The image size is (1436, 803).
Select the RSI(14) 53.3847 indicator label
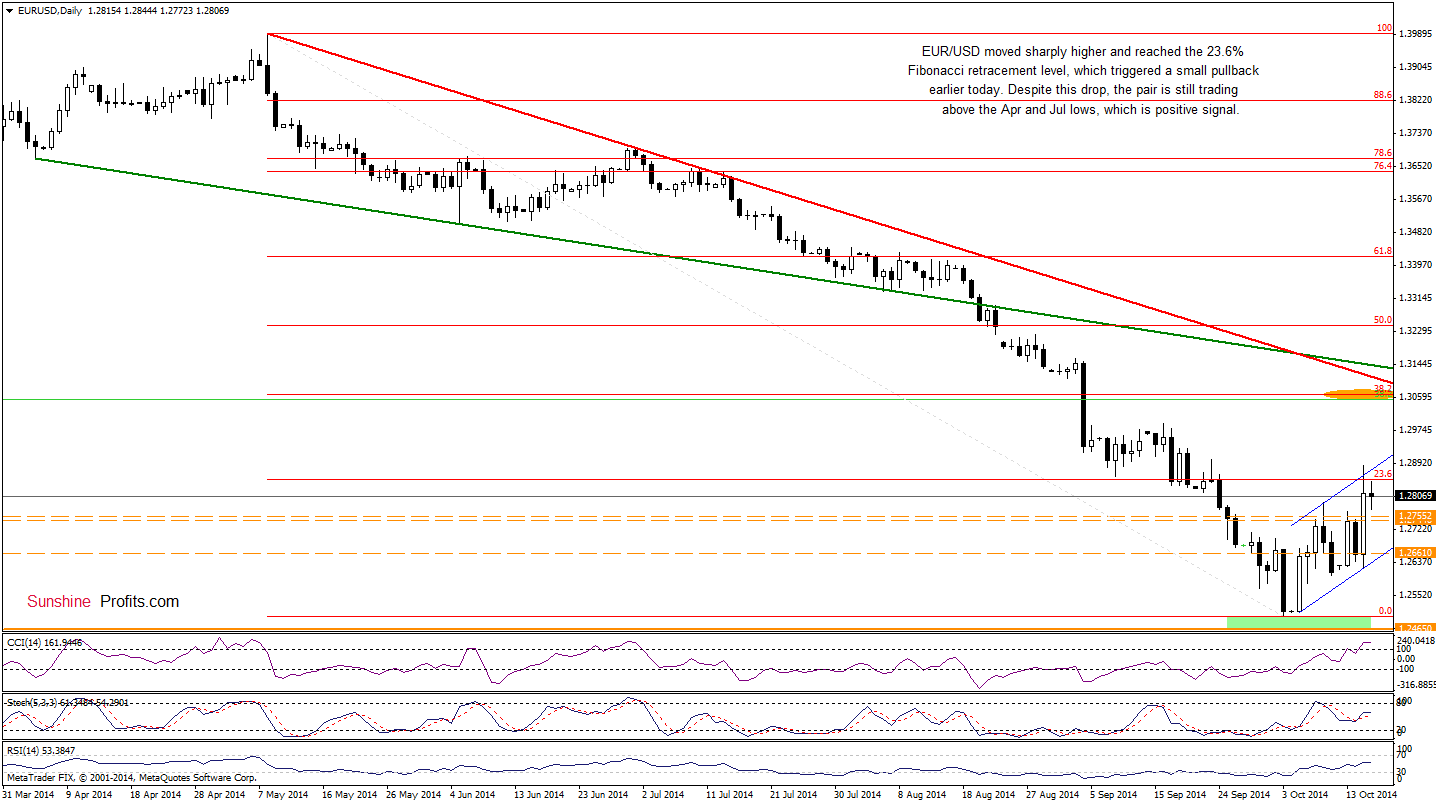point(39,750)
